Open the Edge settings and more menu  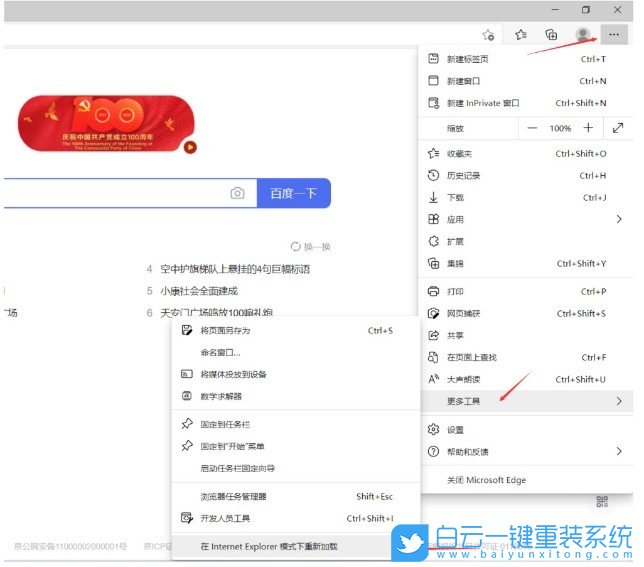point(614,34)
